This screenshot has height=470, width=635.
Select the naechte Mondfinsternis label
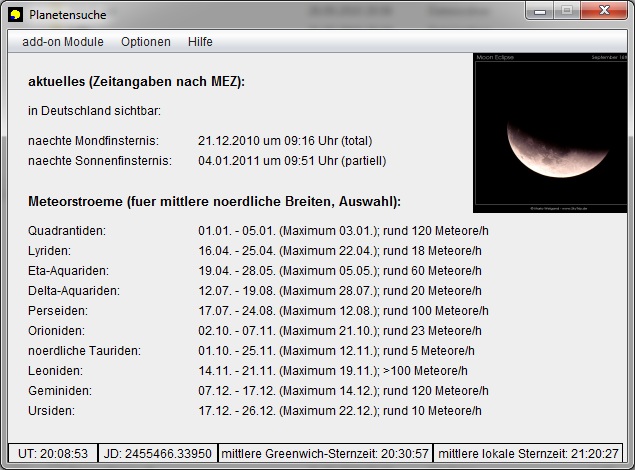(94, 141)
